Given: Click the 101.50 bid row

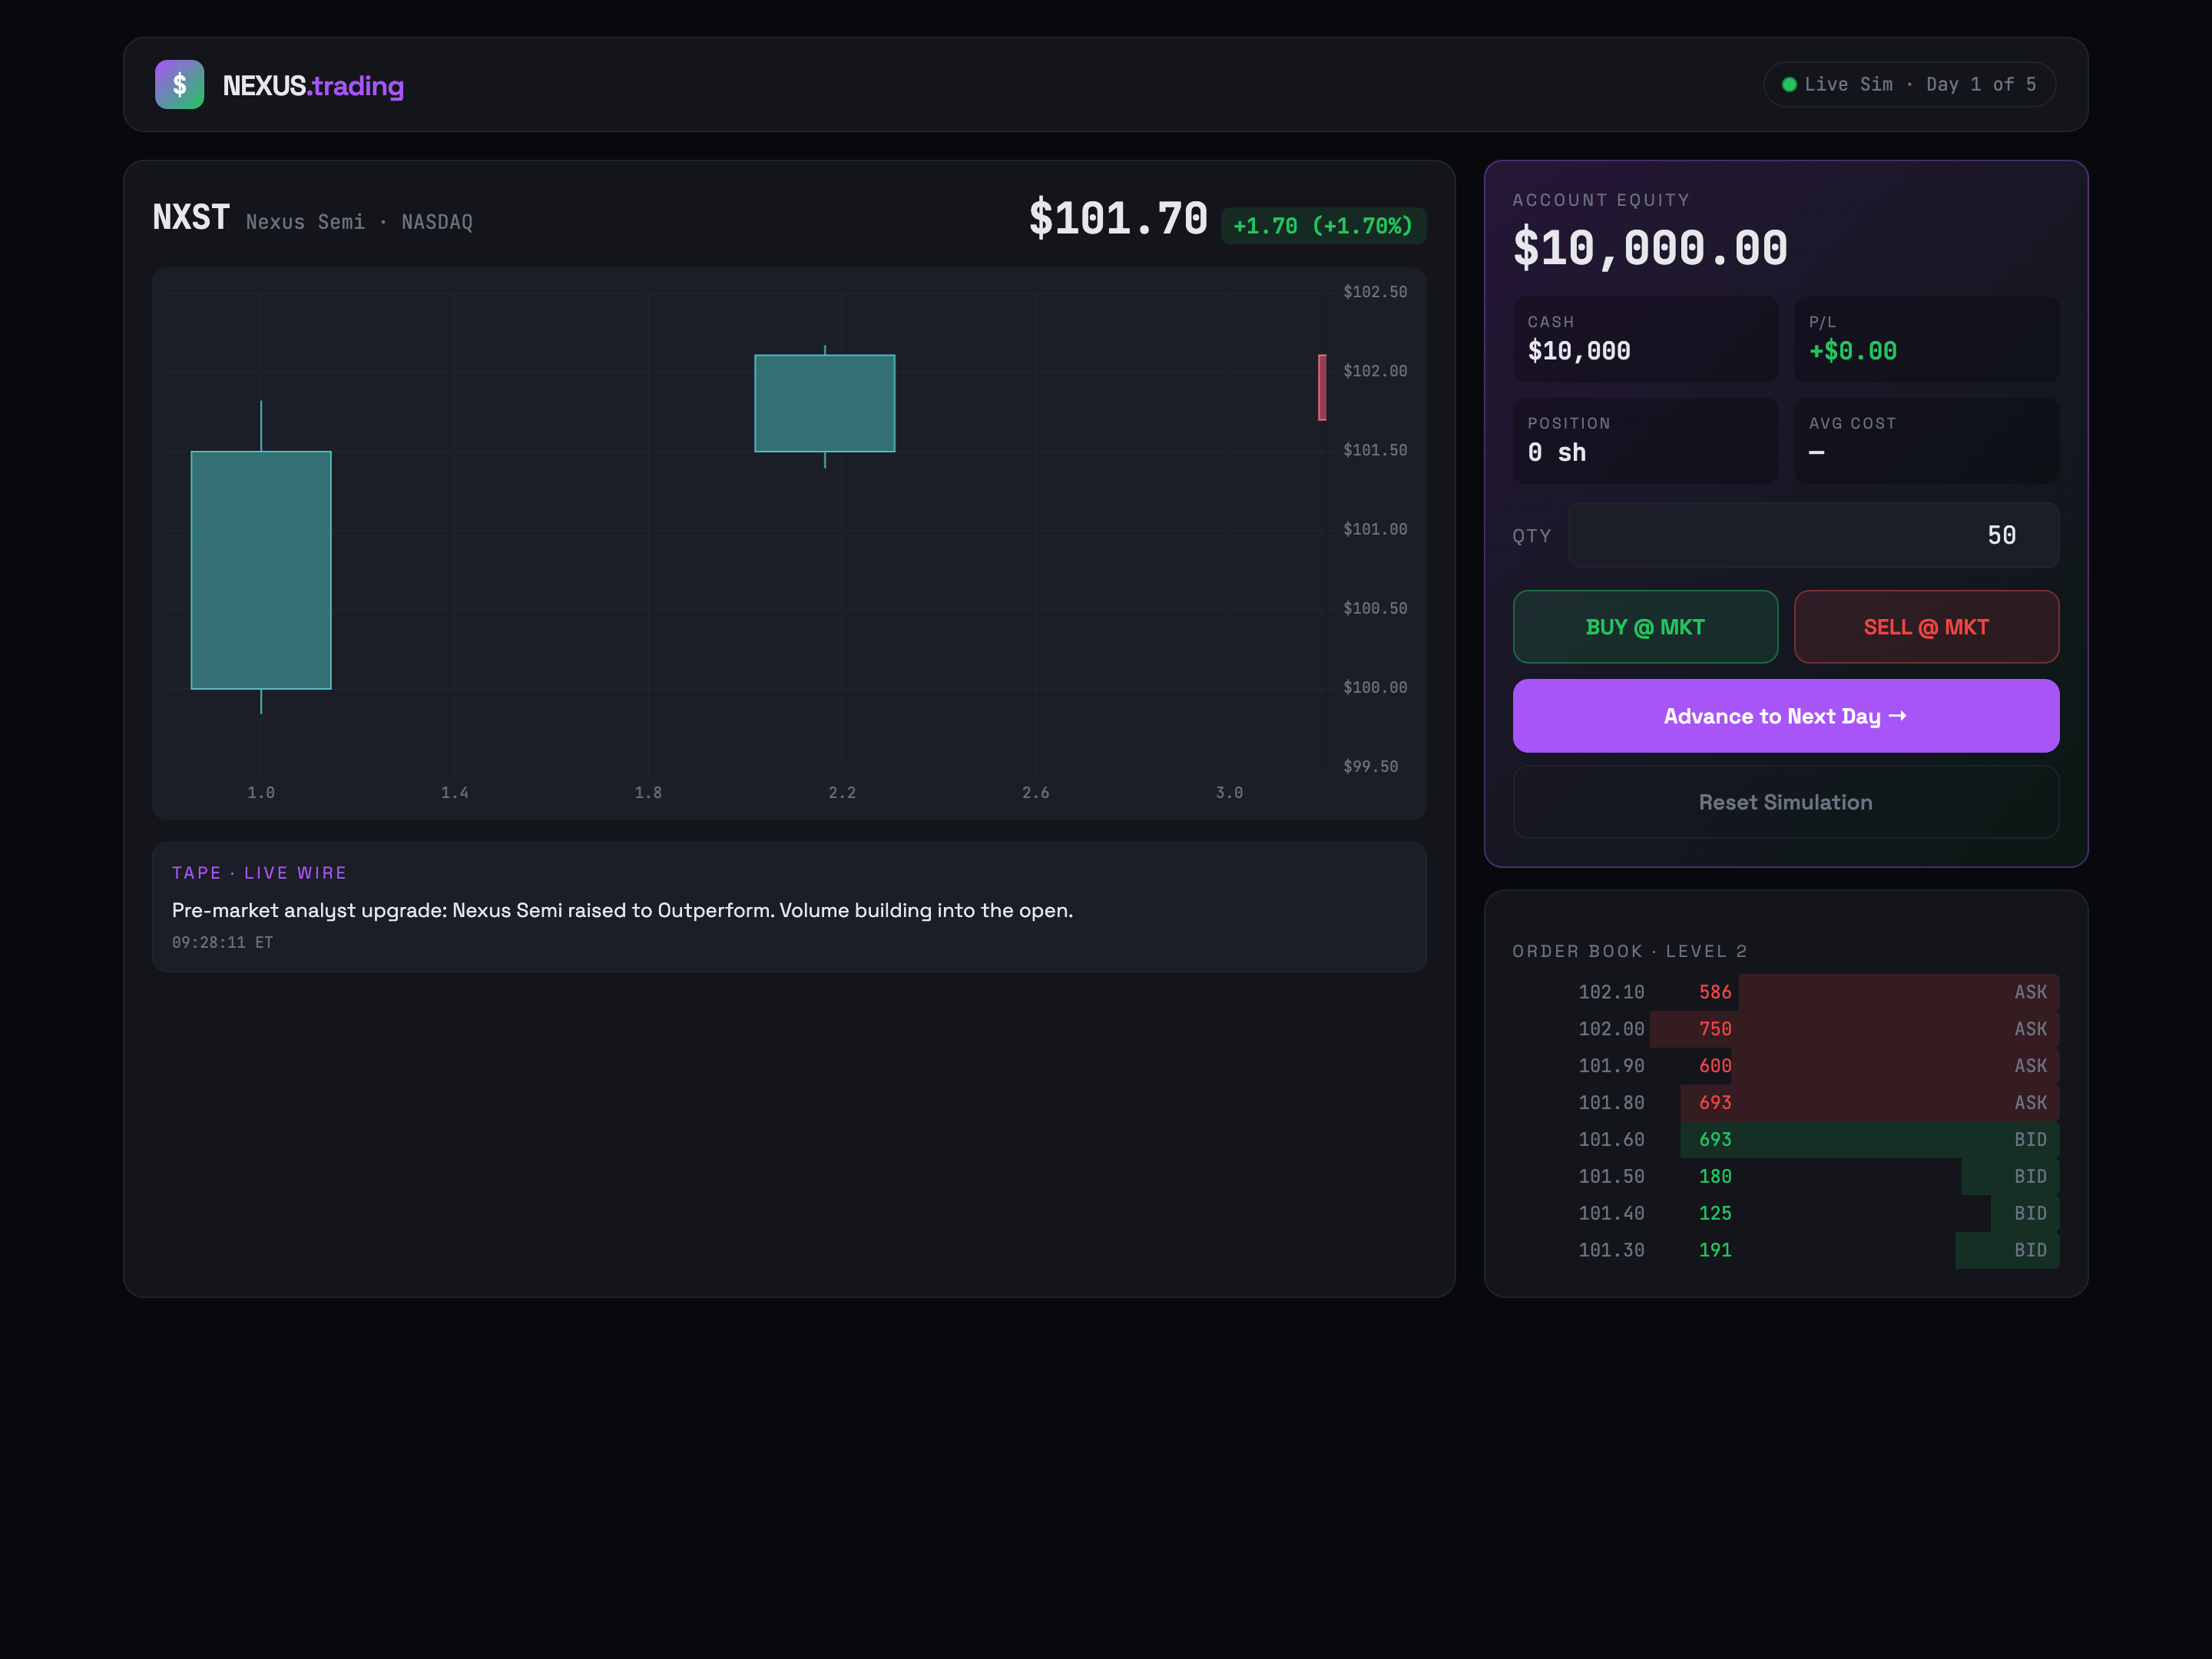Looking at the screenshot, I should pyautogui.click(x=1786, y=1177).
